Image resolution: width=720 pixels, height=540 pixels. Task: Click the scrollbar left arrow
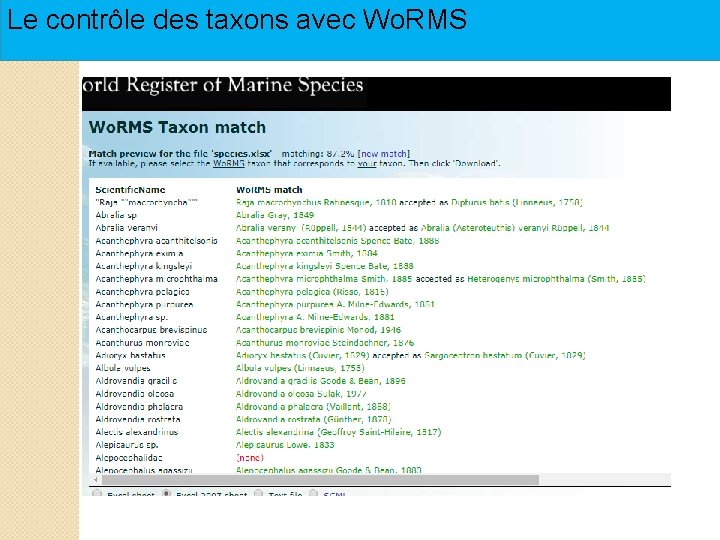coord(95,480)
